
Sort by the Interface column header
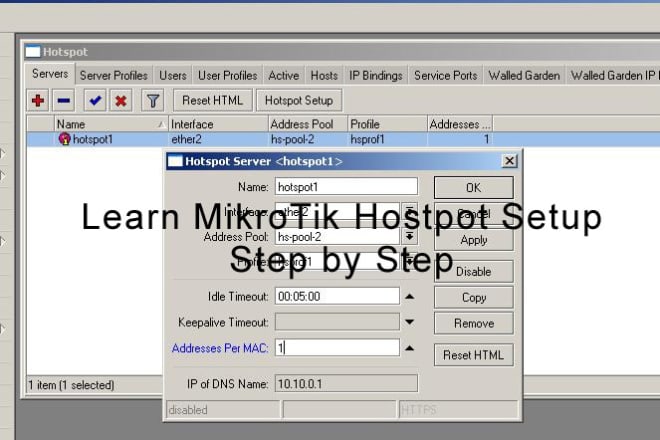tap(218, 124)
